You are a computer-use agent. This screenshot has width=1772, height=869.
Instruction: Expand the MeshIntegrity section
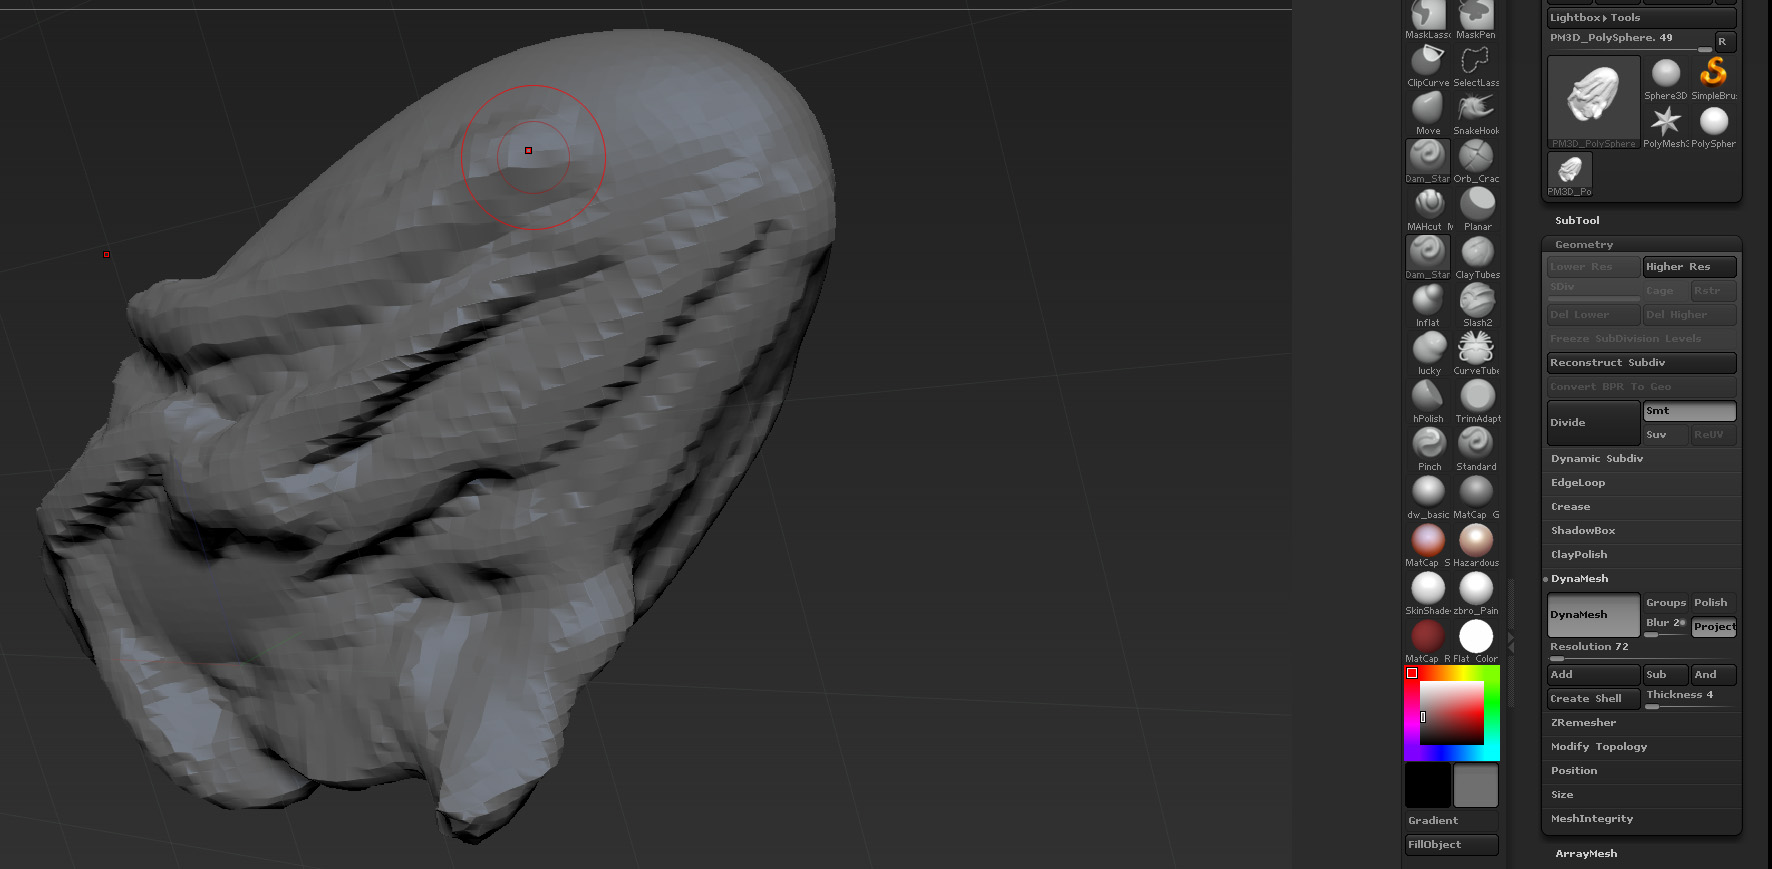point(1592,819)
